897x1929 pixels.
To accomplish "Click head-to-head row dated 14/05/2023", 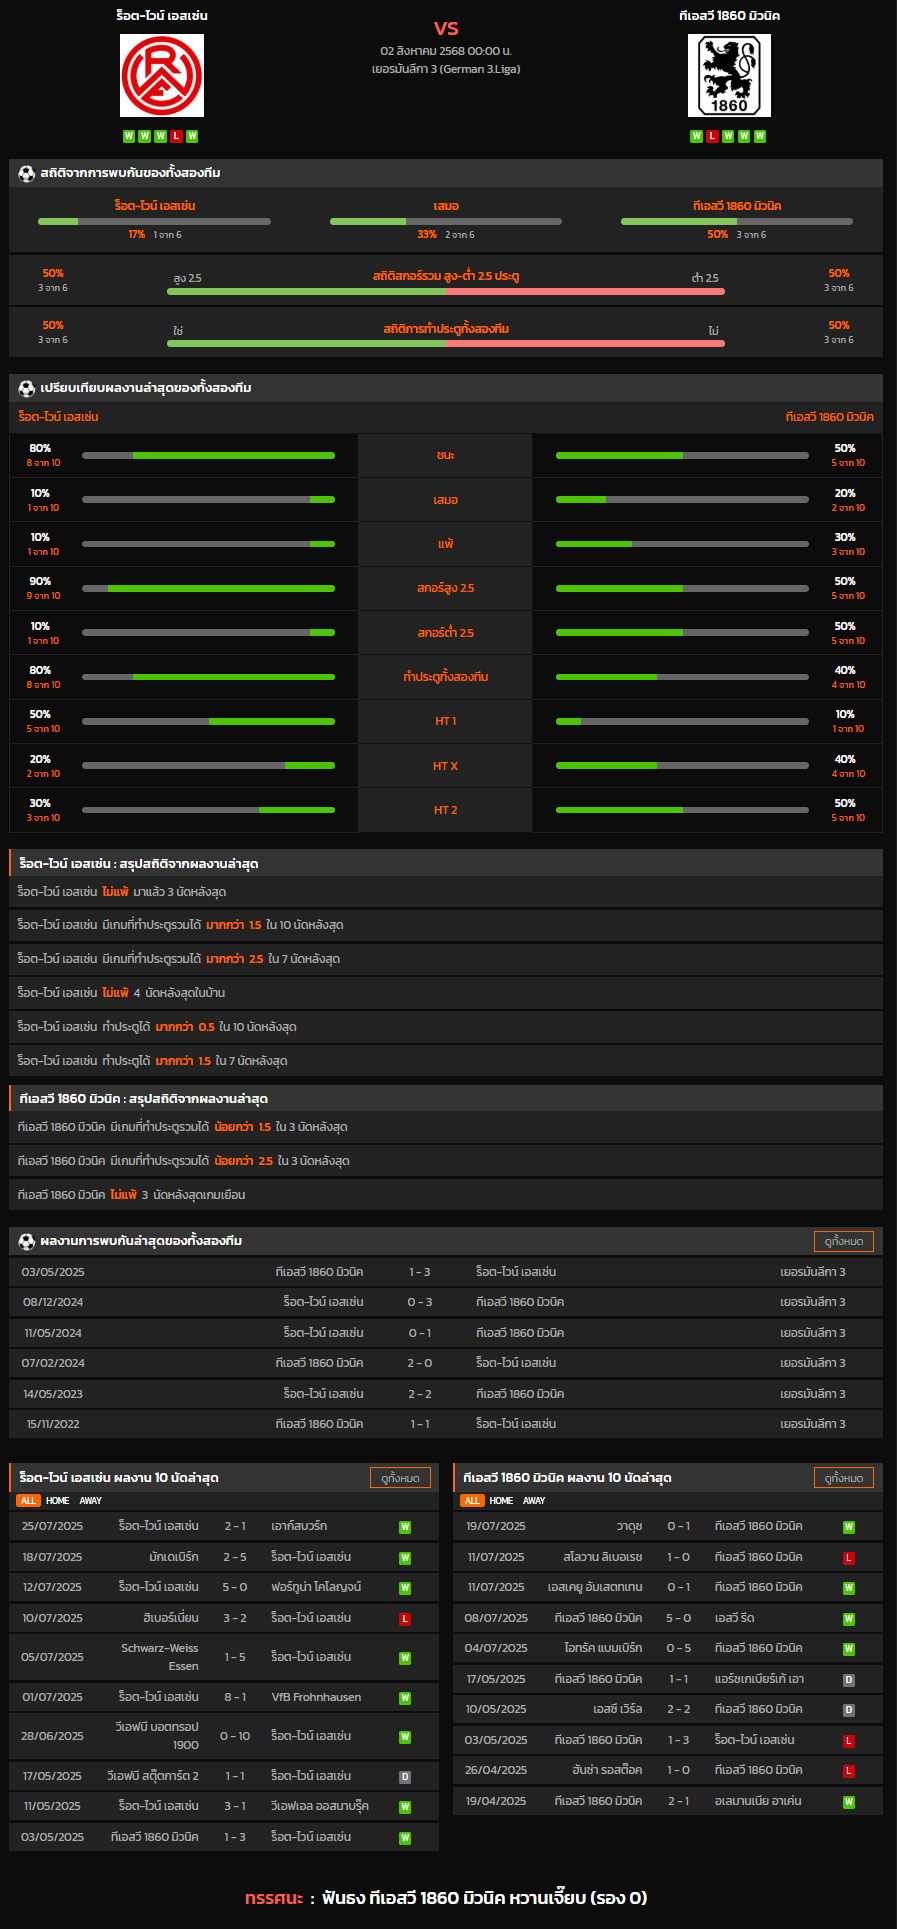I will pos(446,1394).
